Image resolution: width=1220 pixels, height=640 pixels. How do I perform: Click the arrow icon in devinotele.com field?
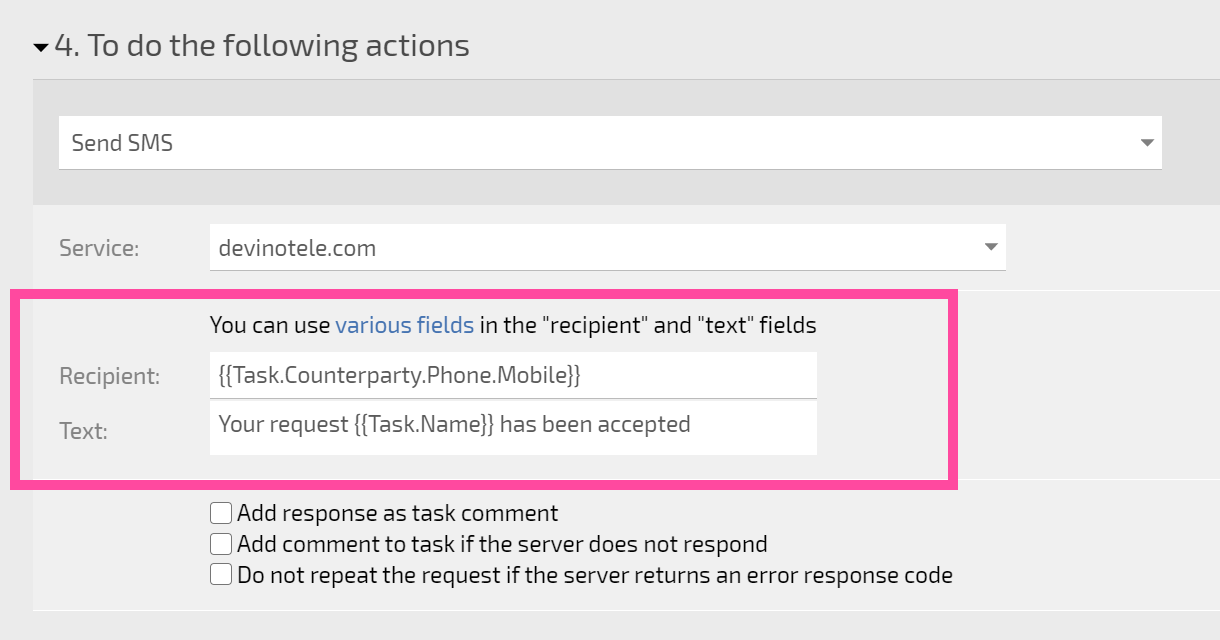[x=990, y=247]
